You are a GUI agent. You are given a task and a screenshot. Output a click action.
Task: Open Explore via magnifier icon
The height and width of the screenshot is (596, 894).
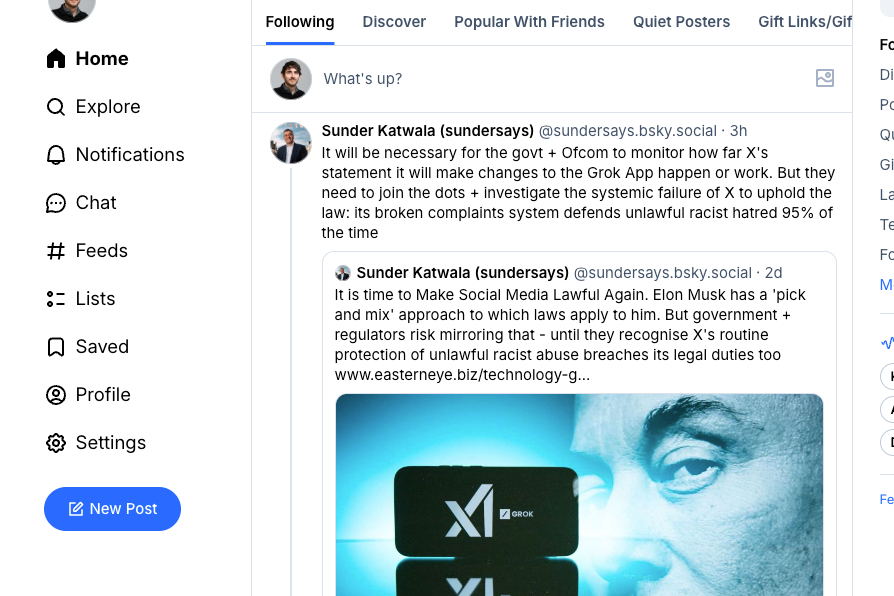pyautogui.click(x=56, y=107)
